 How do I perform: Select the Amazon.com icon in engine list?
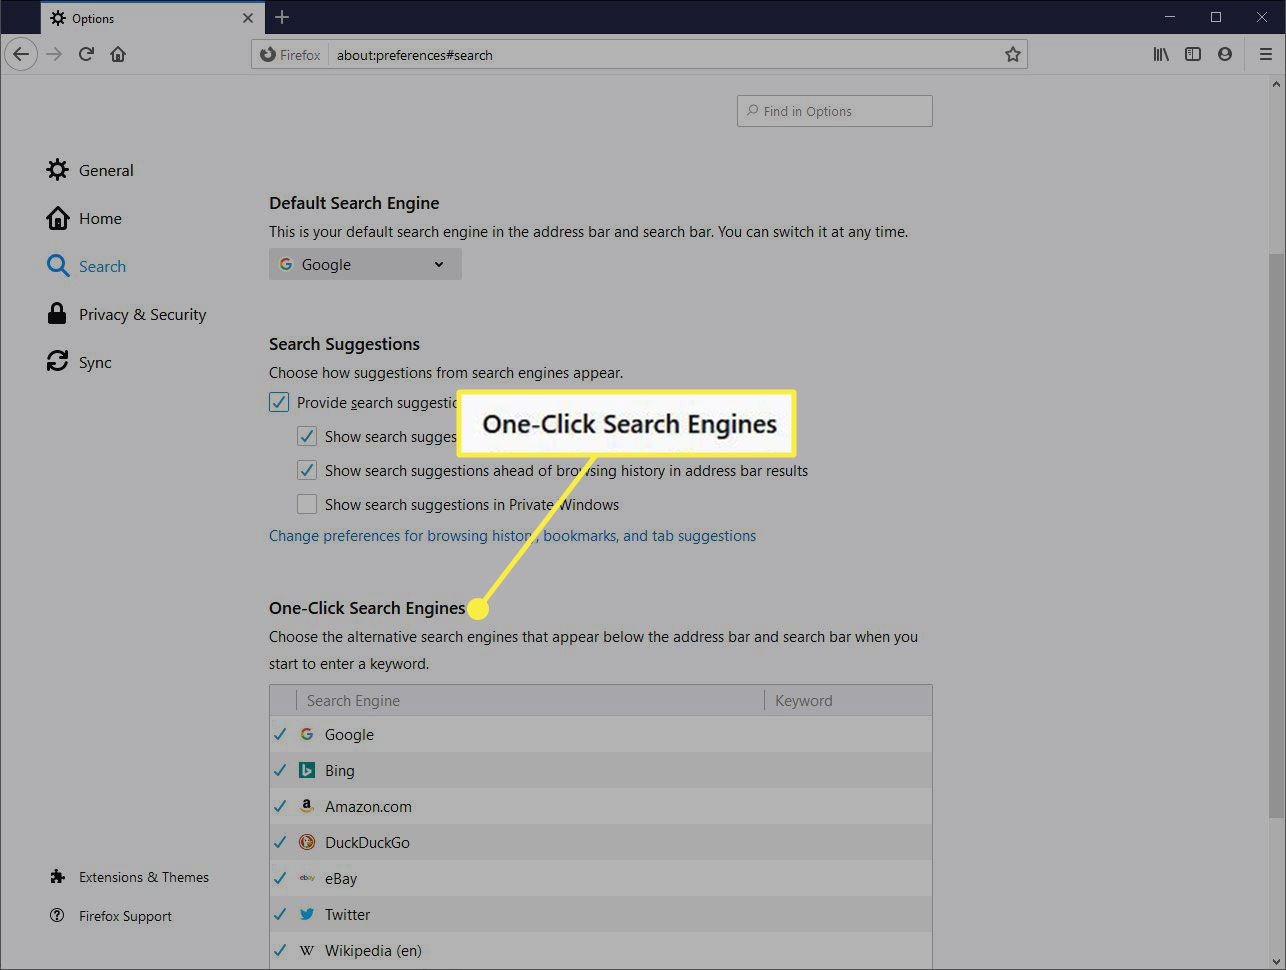[307, 806]
